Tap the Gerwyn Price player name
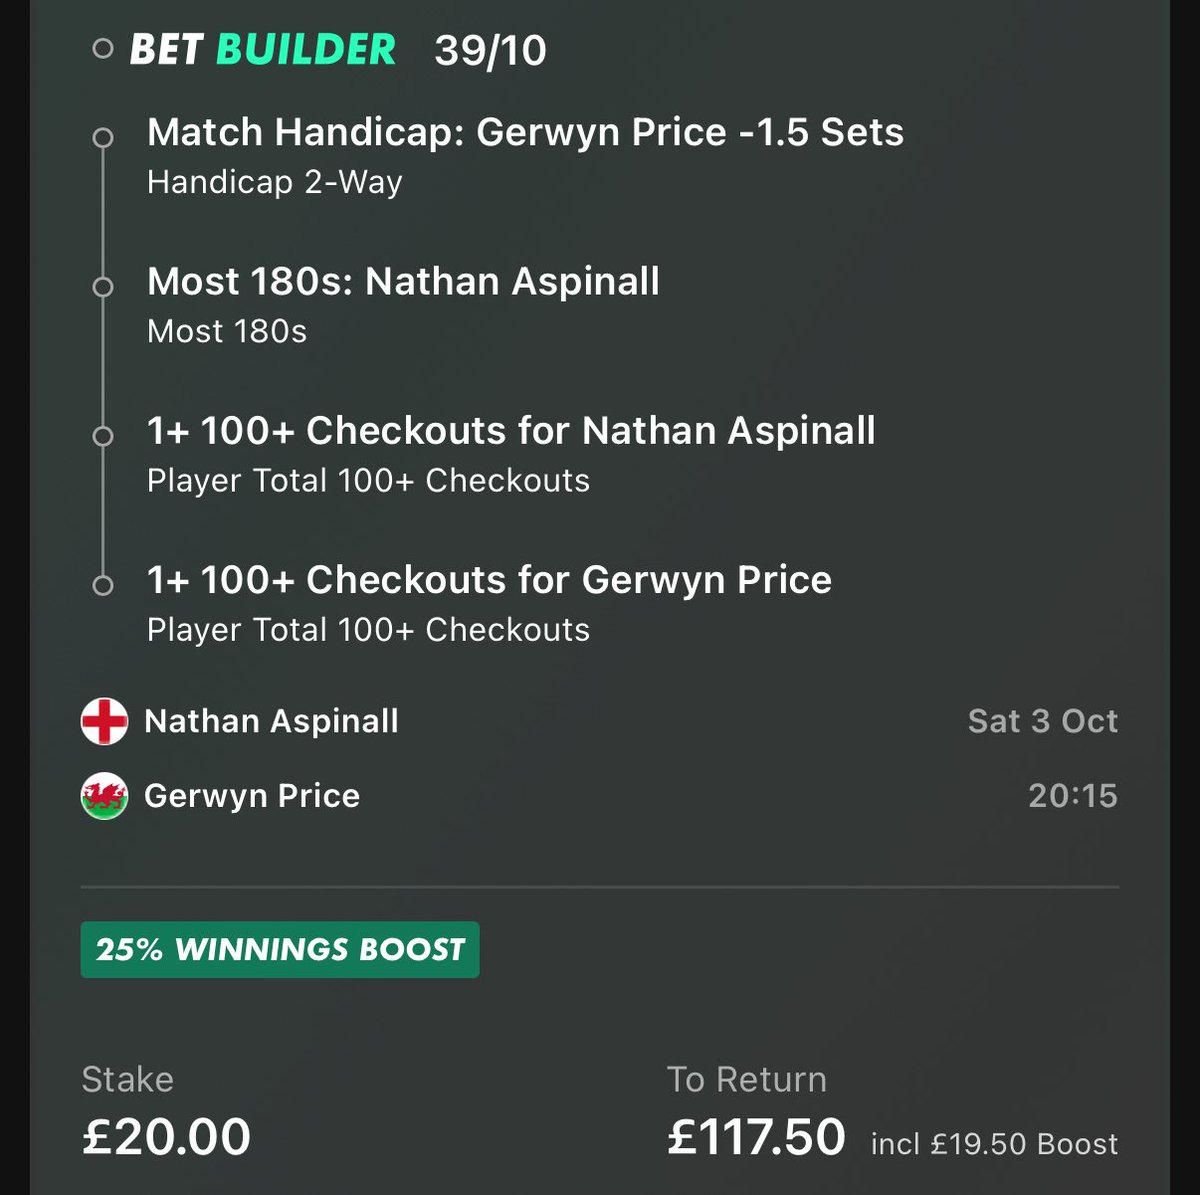Screen dimensions: 1200x1195 (x=252, y=796)
